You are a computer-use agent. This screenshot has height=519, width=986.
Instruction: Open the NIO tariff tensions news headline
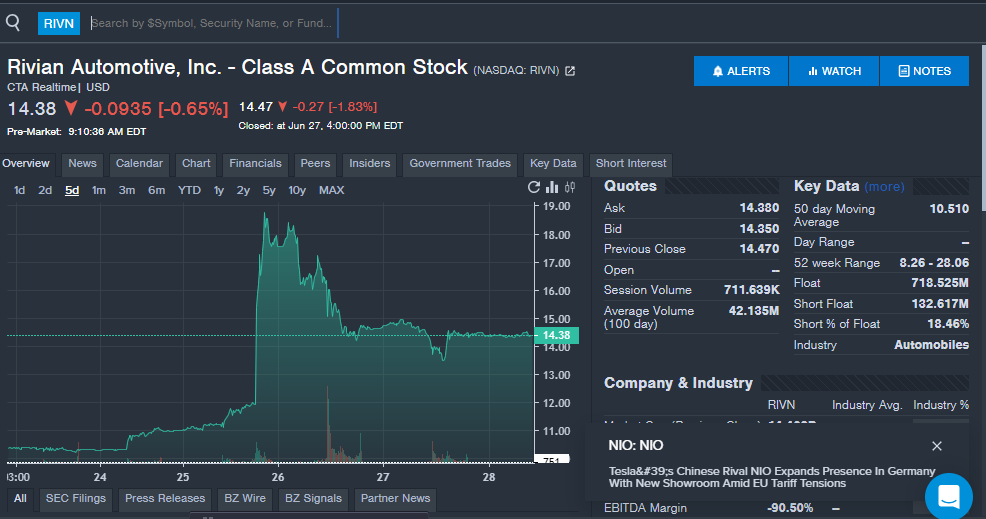[x=772, y=477]
